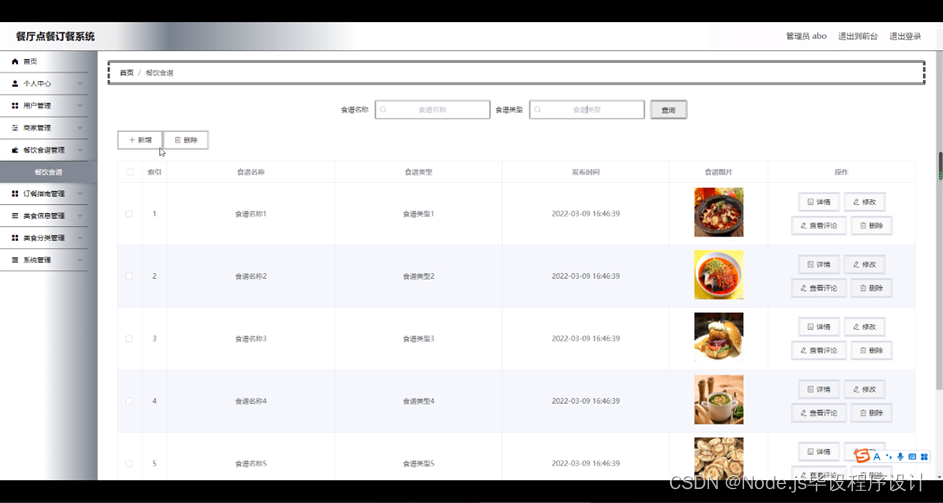Viewport: 943px width, 503px height.
Task: Click the person icon next to 个人中心
Action: (15, 84)
